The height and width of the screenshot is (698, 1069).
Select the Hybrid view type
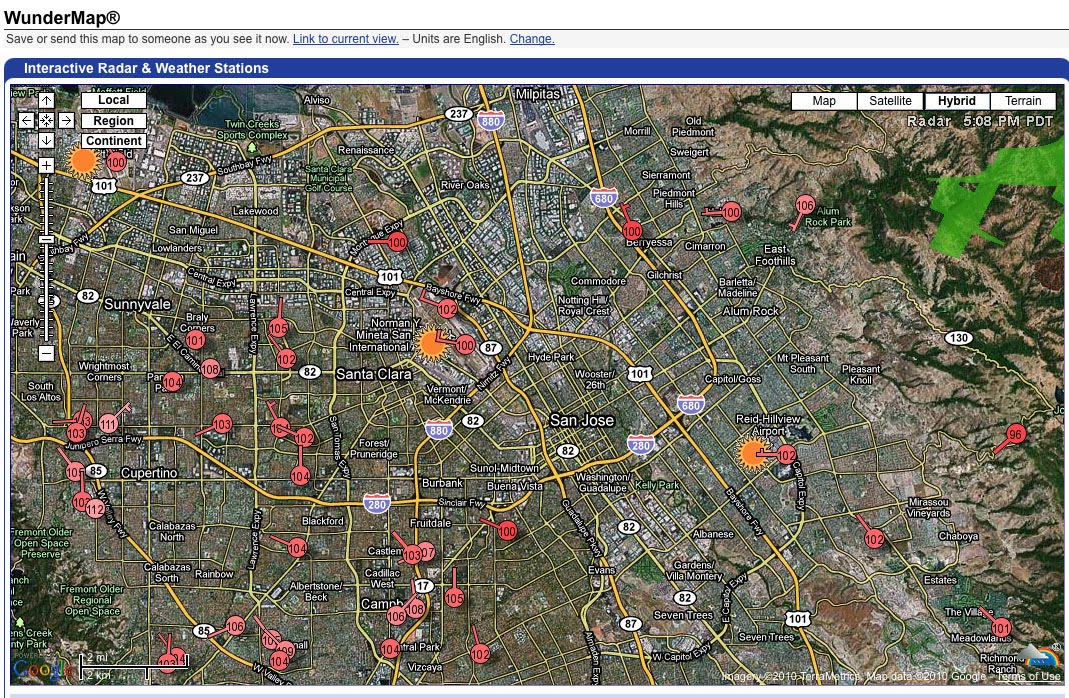pos(957,101)
